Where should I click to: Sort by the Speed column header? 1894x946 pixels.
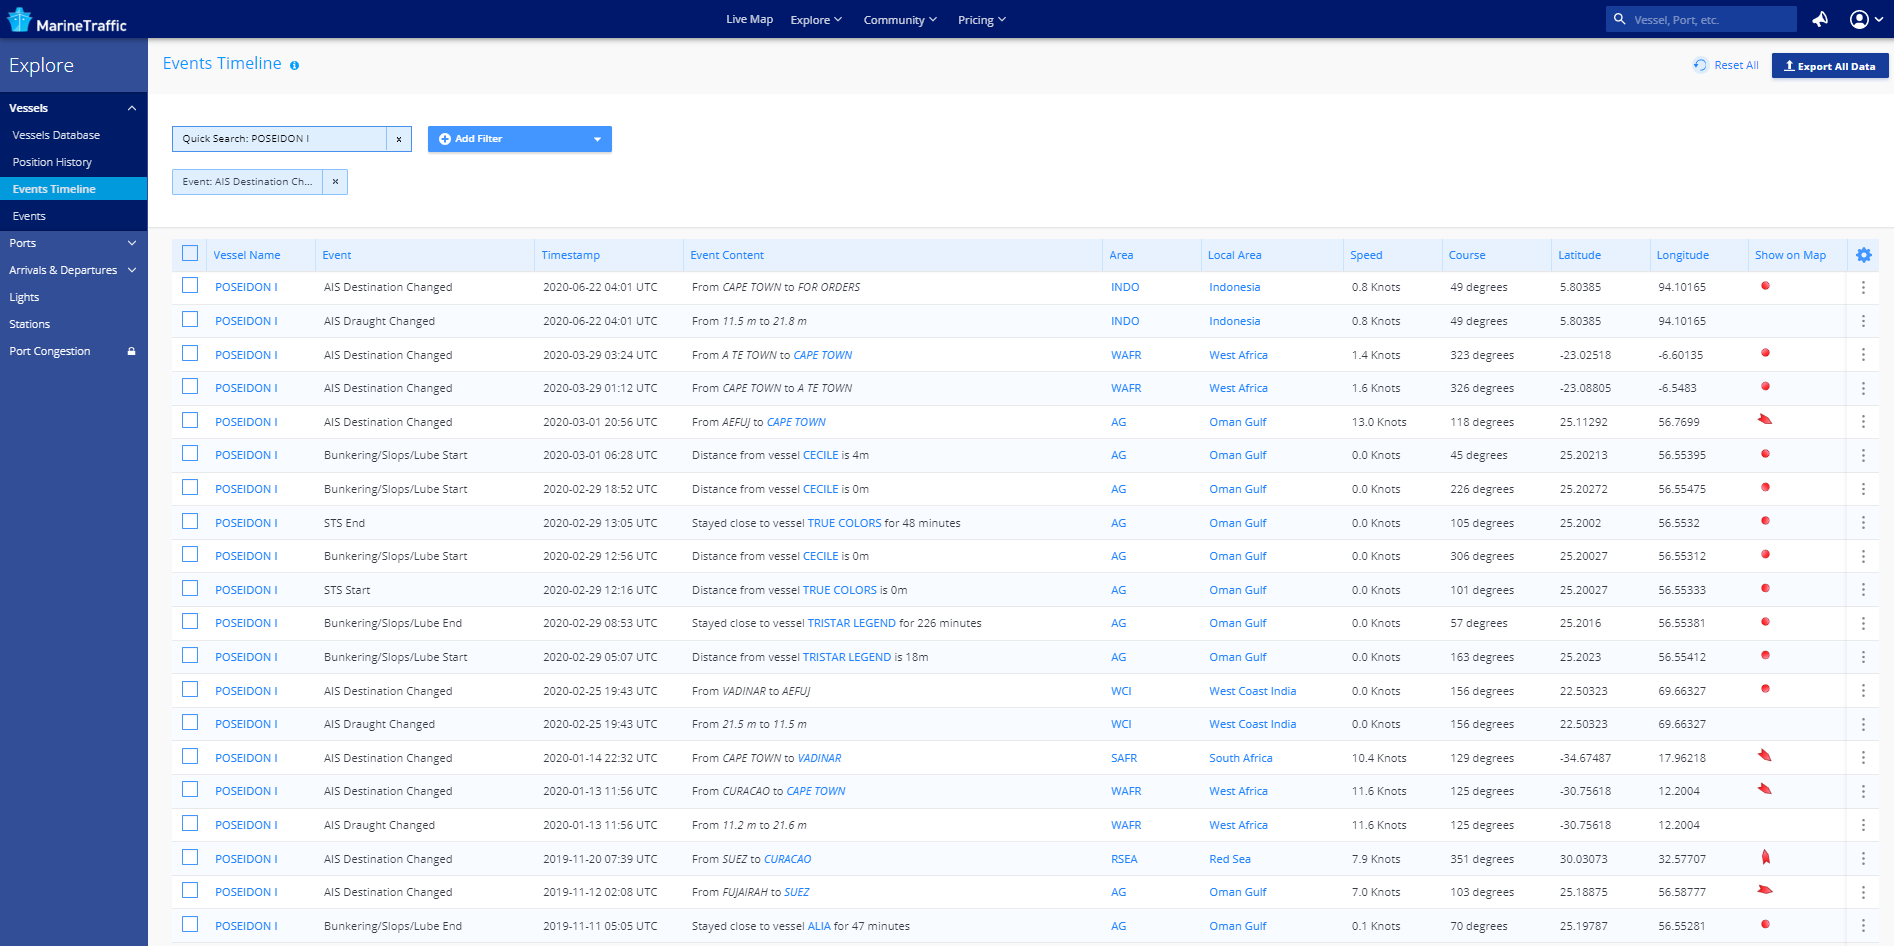[1366, 255]
